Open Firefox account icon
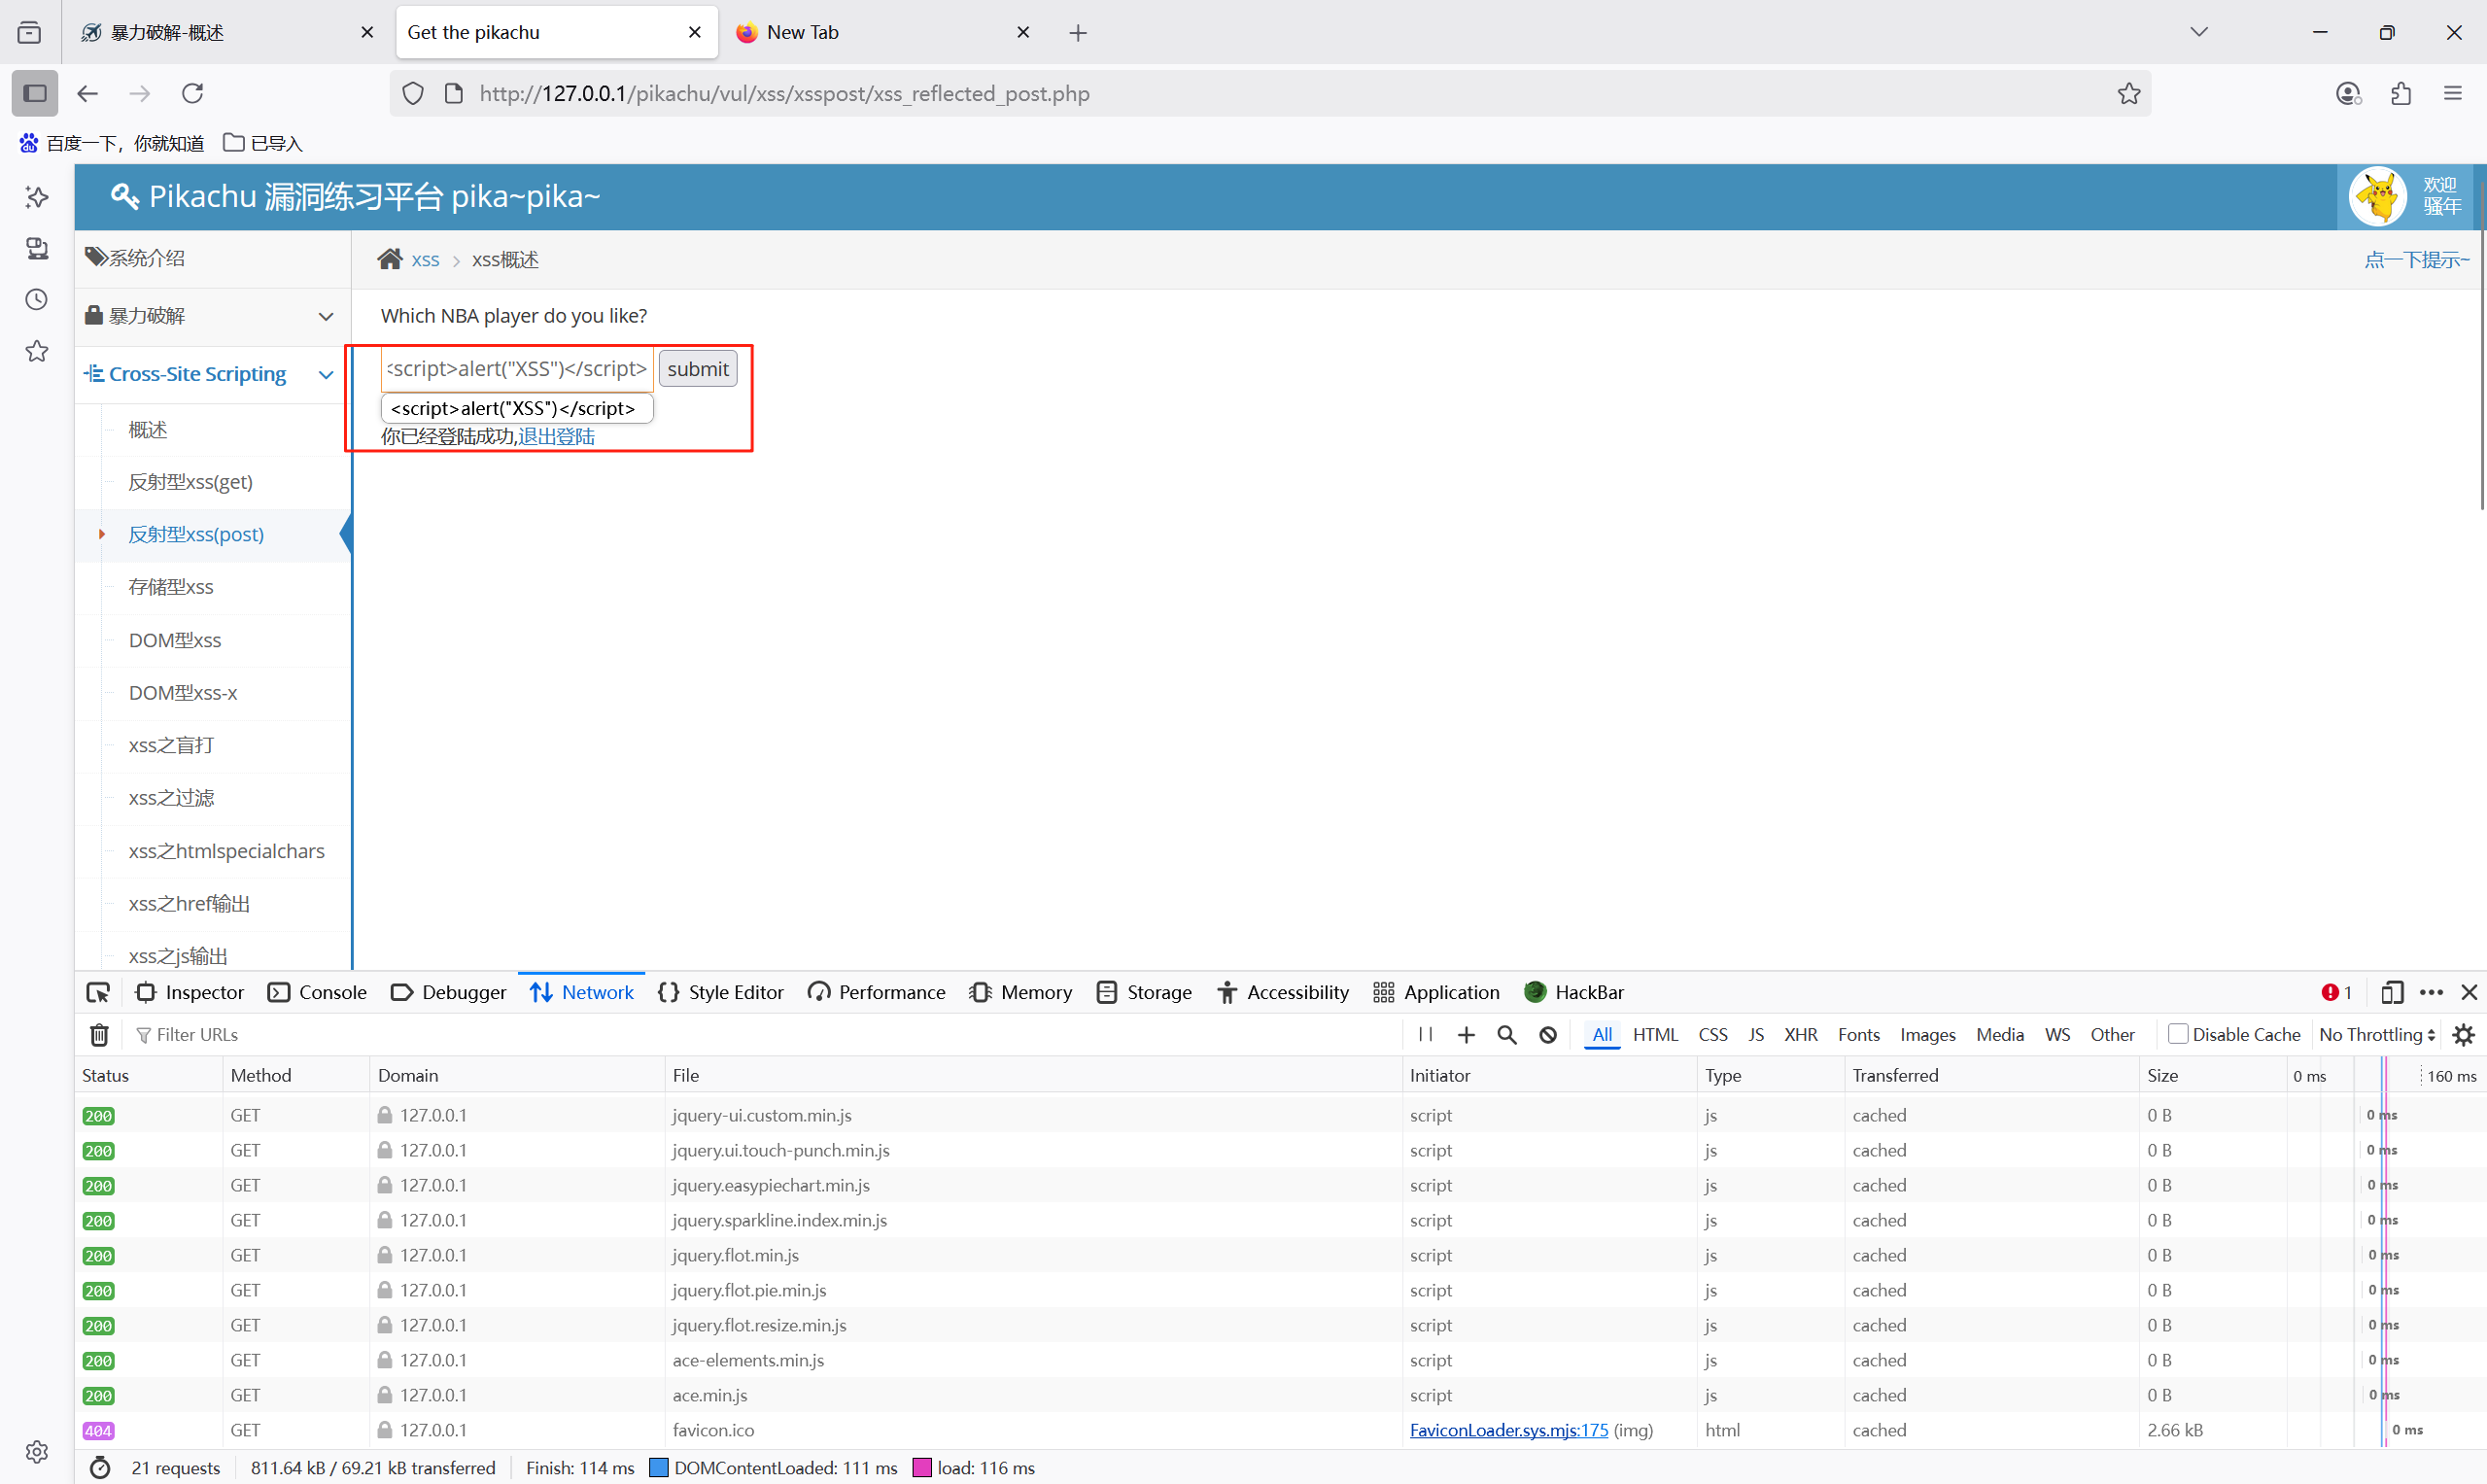This screenshot has height=1484, width=2487. 2348,93
